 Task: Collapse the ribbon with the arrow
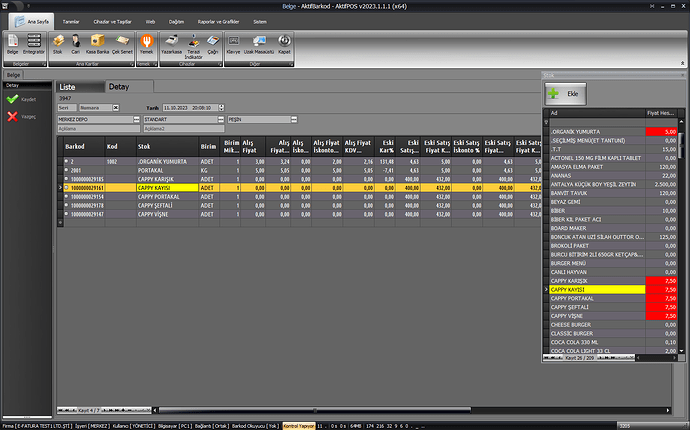(683, 63)
